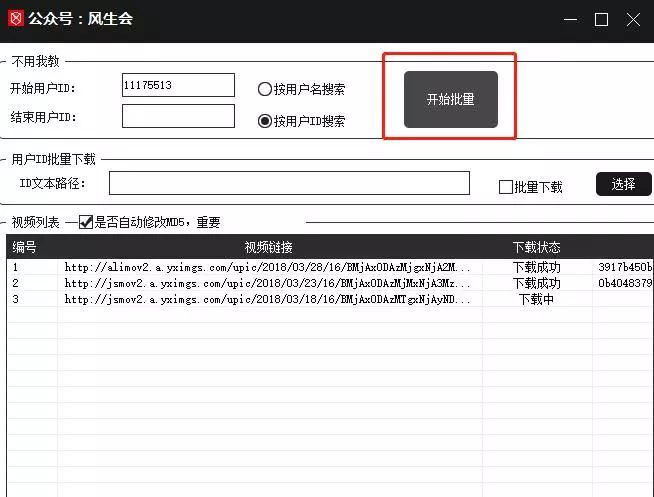This screenshot has height=497, width=654.
Task: Minimize the 风生会 window
Action: click(x=570, y=19)
